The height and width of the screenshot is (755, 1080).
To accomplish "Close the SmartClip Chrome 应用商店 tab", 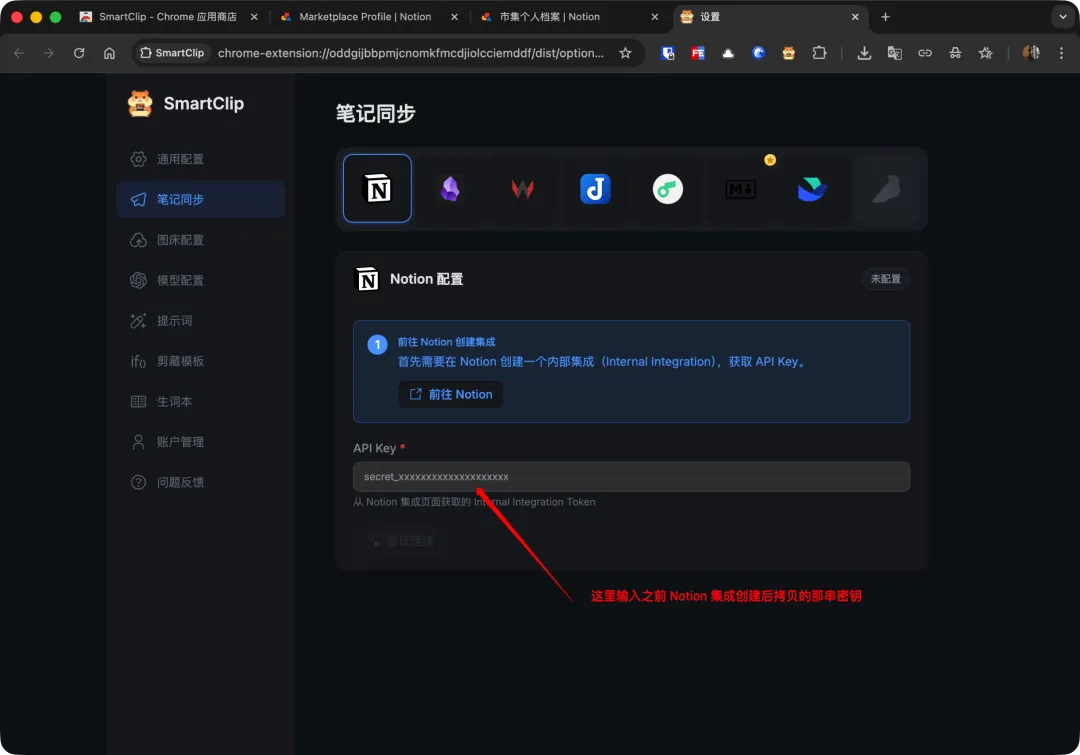I will (x=254, y=17).
